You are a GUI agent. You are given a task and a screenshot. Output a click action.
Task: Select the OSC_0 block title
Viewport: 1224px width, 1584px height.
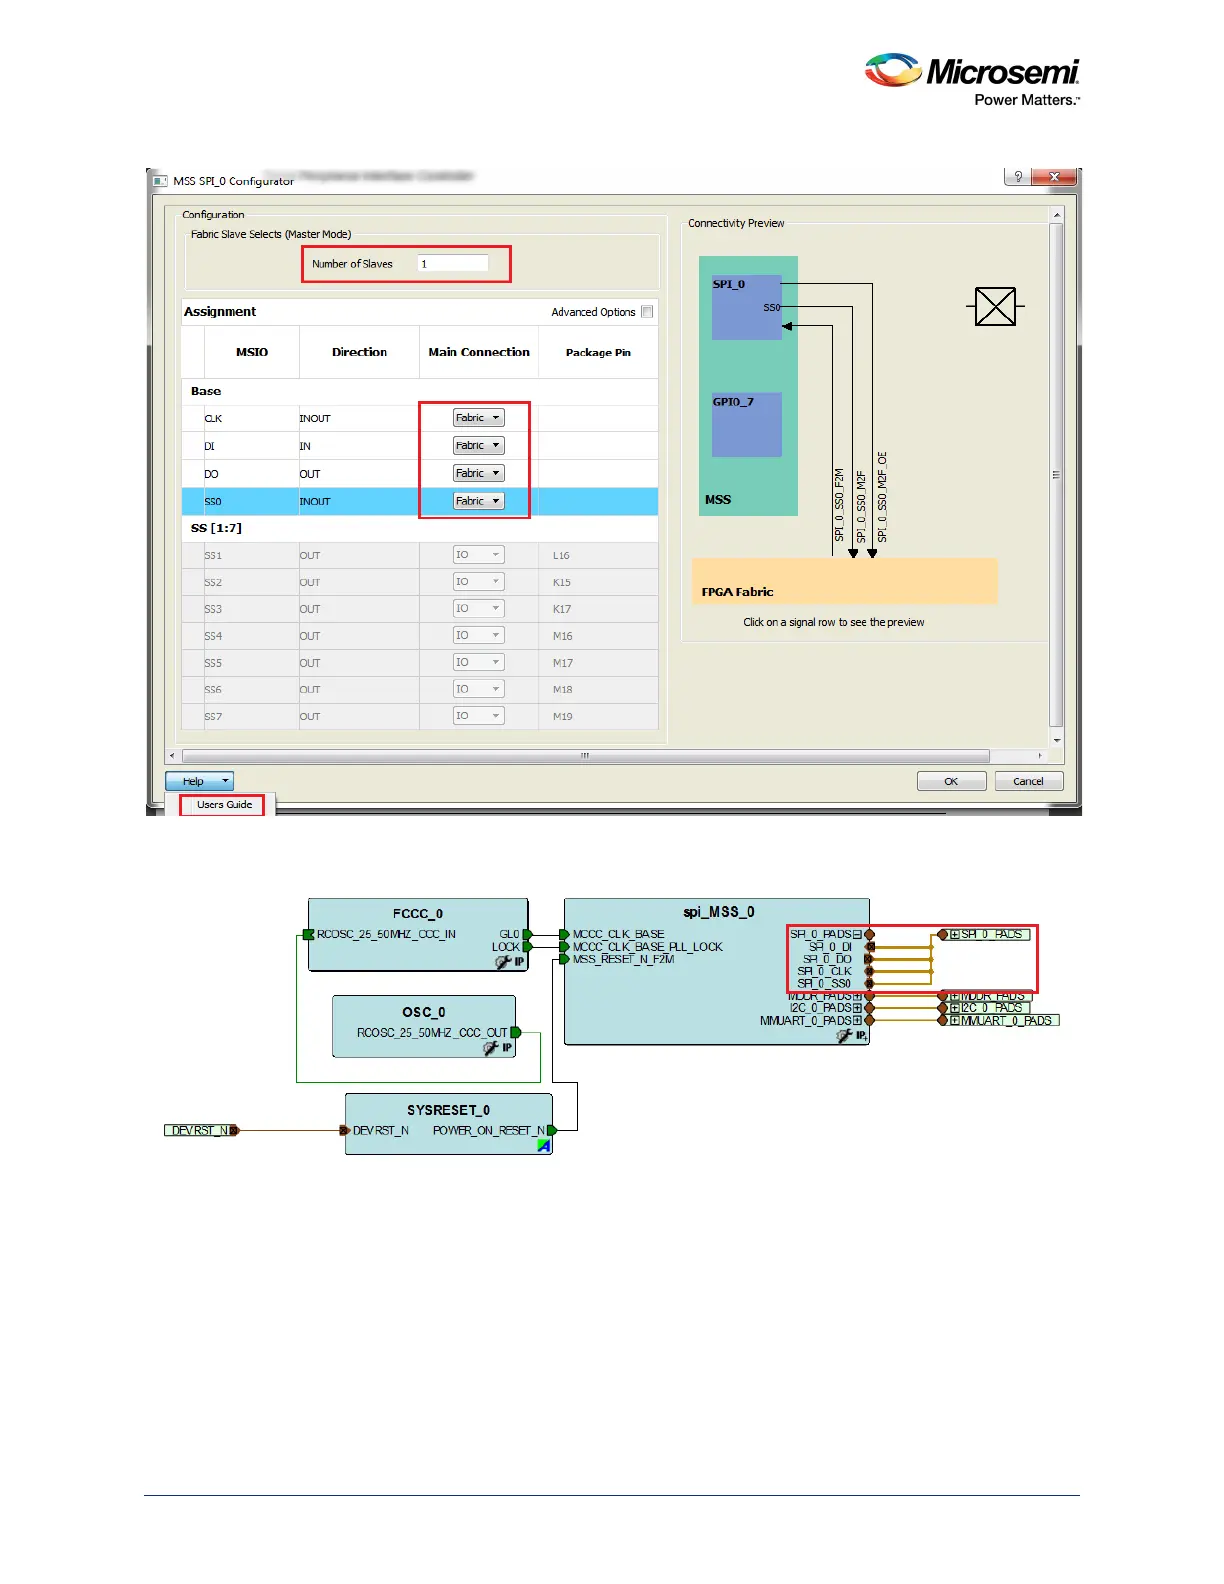424,1012
